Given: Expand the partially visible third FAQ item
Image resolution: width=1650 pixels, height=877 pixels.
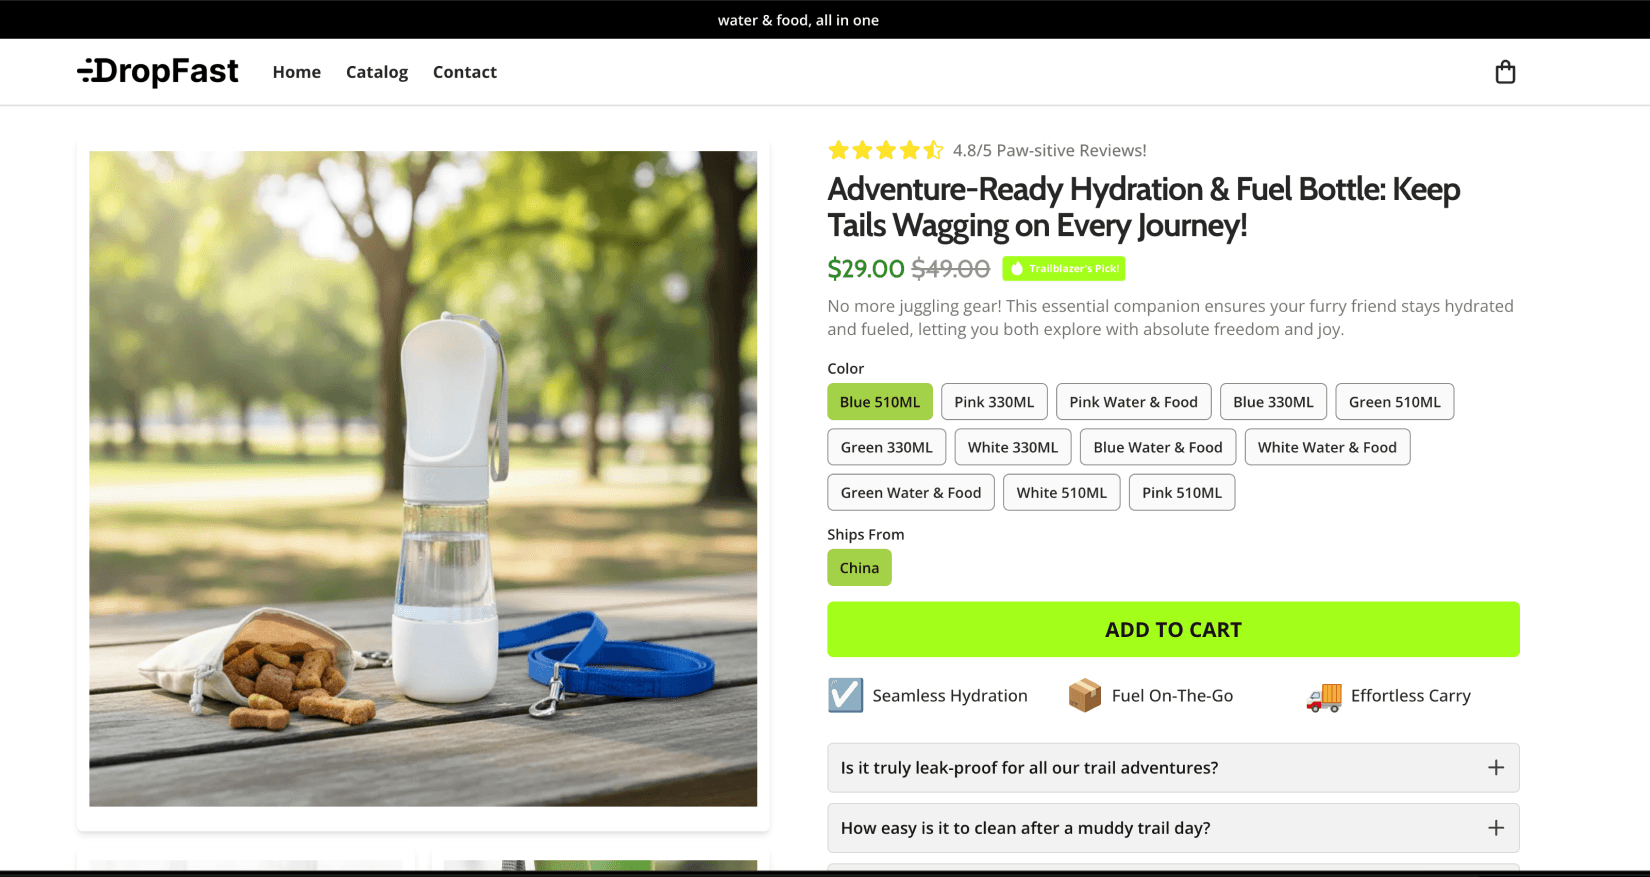Looking at the screenshot, I should (1172, 870).
